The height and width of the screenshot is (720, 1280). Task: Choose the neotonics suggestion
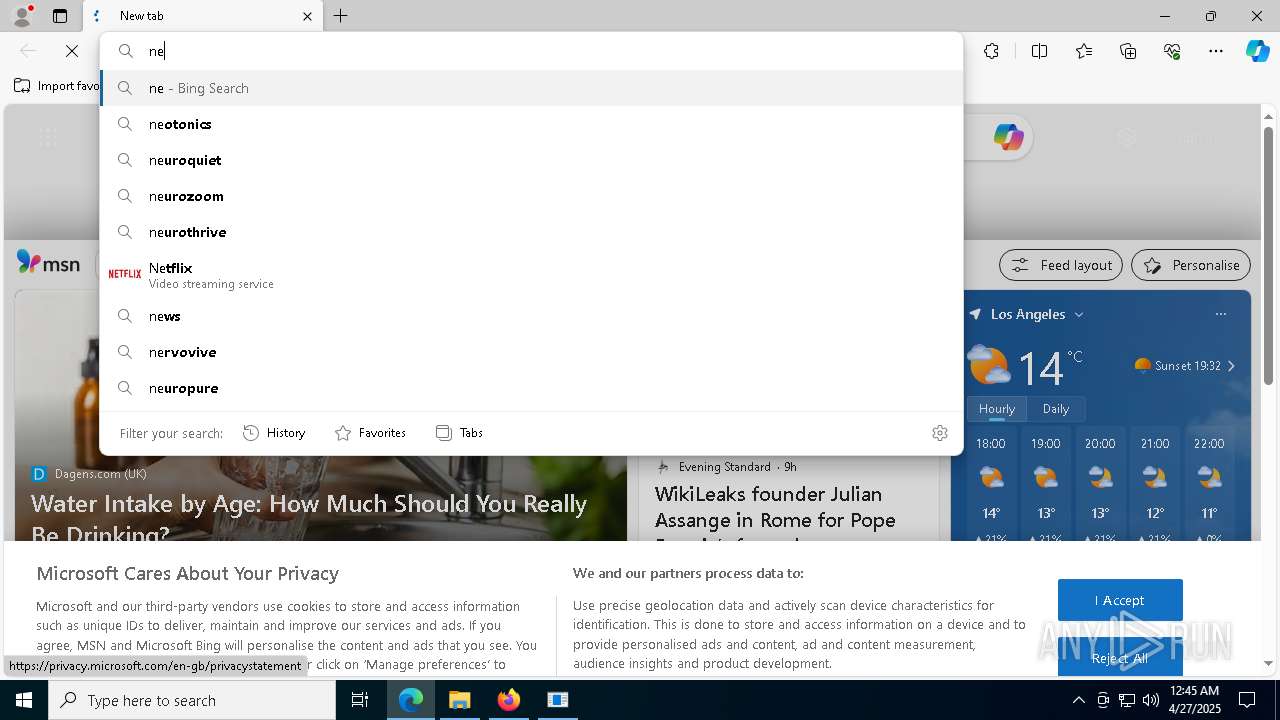click(x=532, y=124)
